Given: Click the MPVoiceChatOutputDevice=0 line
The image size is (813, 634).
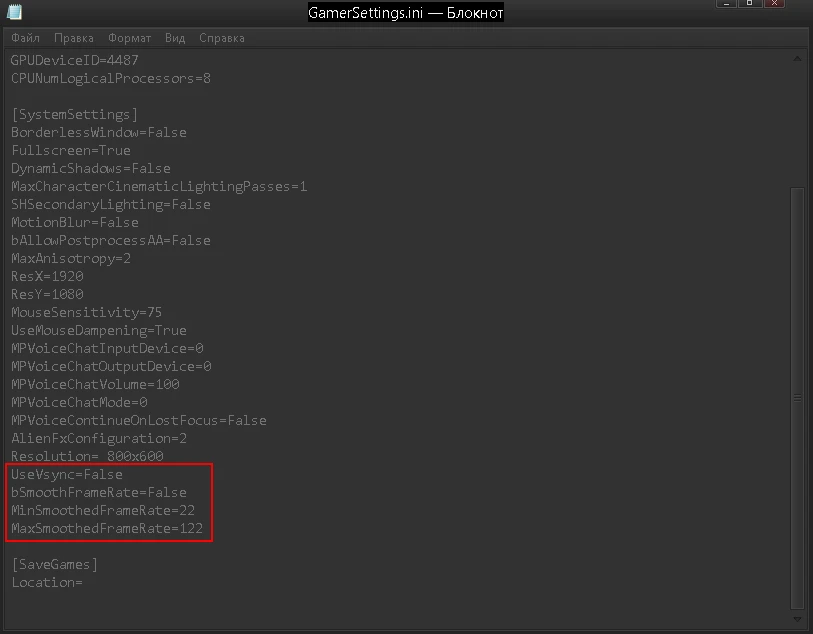Looking at the screenshot, I should (x=111, y=367).
